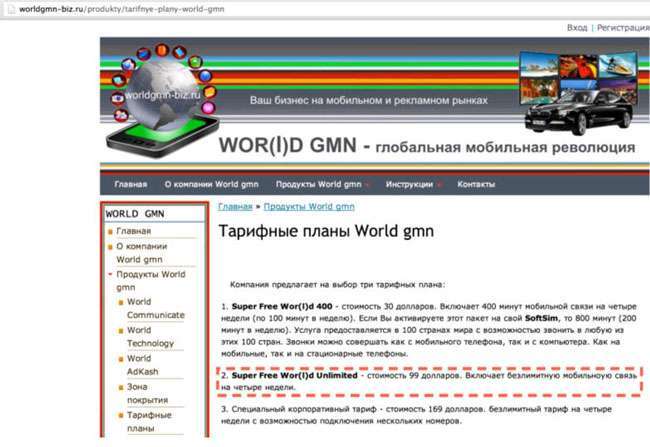This screenshot has width=650, height=447.
Task: Click the page icon in address bar
Action: point(11,9)
